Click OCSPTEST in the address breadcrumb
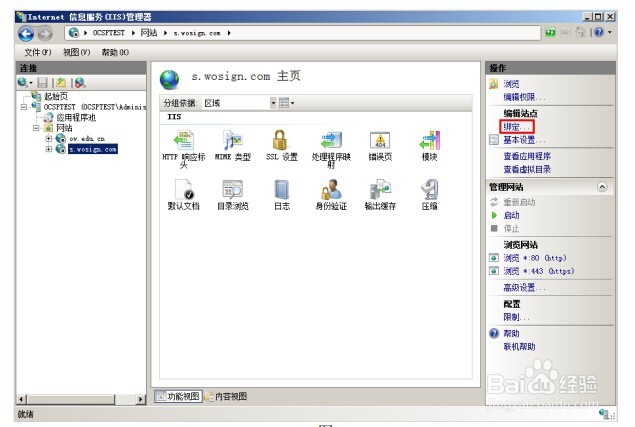This screenshot has height=427, width=635. [109, 33]
